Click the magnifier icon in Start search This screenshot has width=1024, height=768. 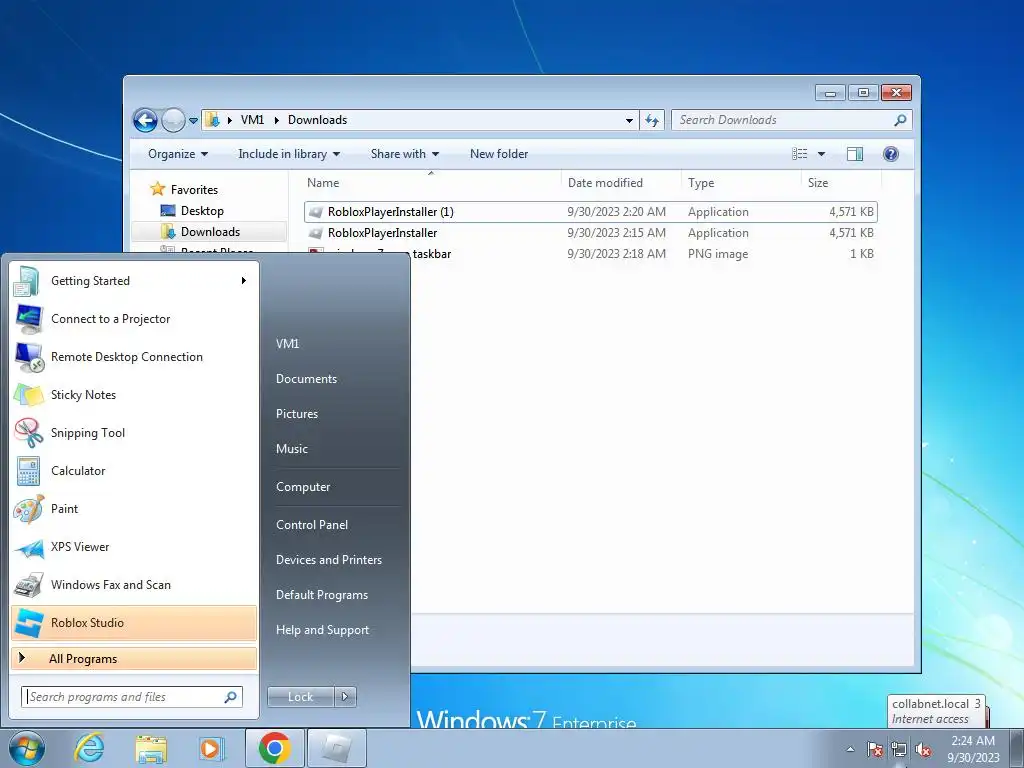pos(231,697)
